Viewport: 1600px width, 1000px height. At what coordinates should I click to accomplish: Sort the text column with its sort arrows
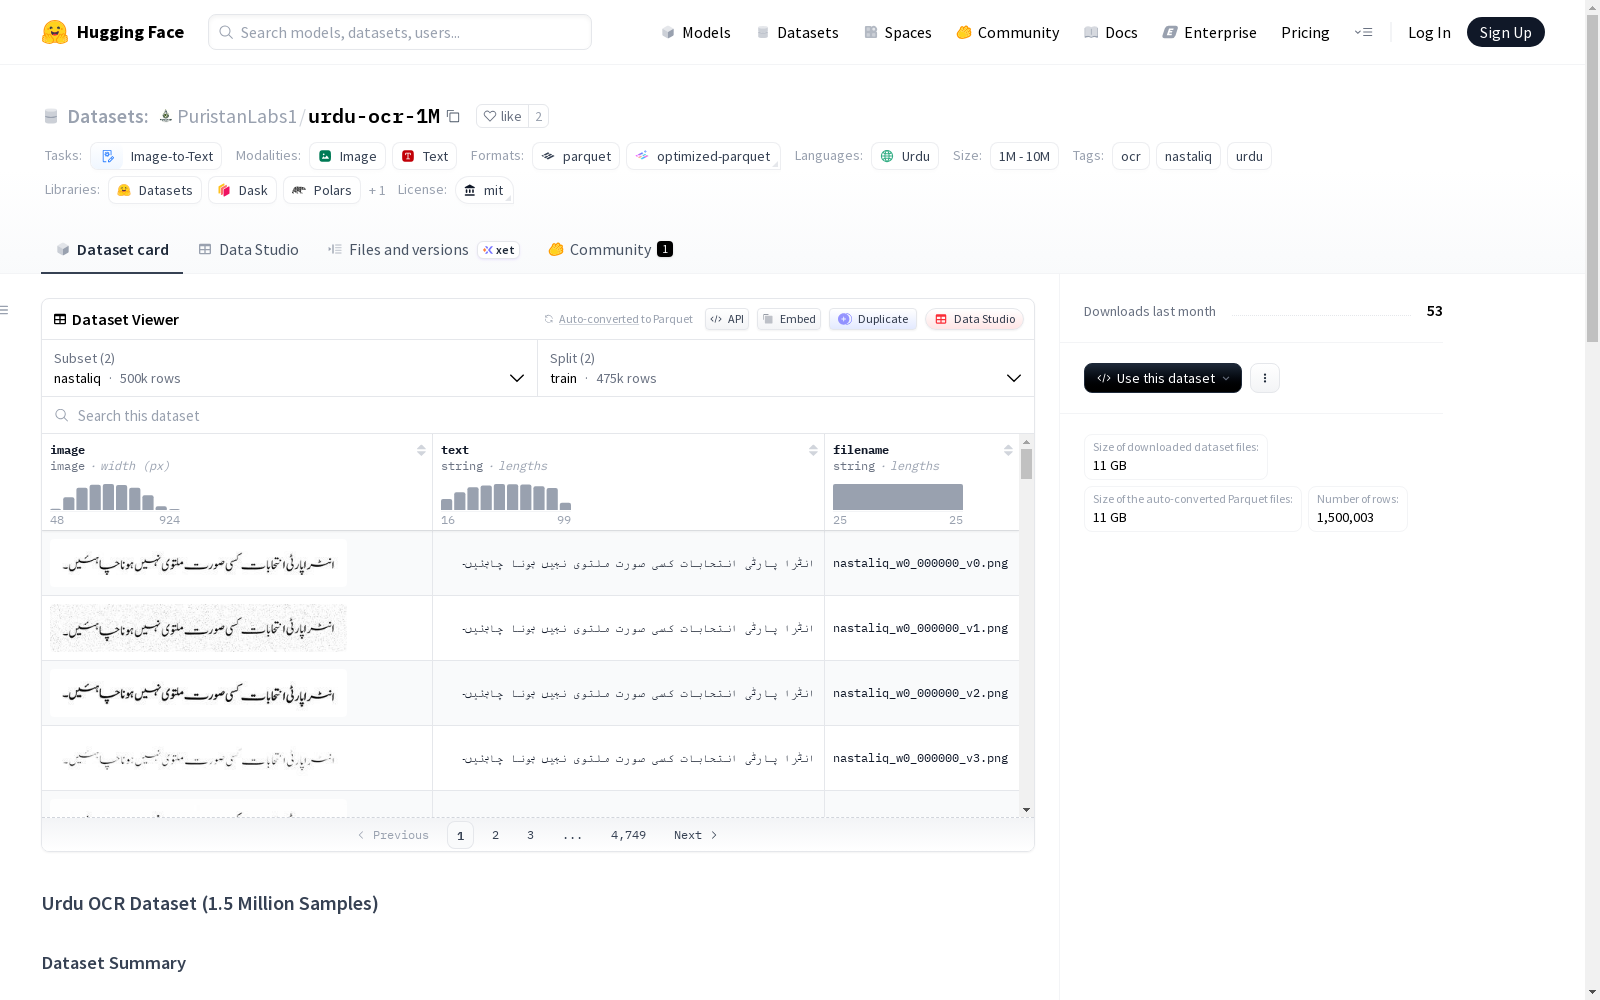pyautogui.click(x=813, y=450)
